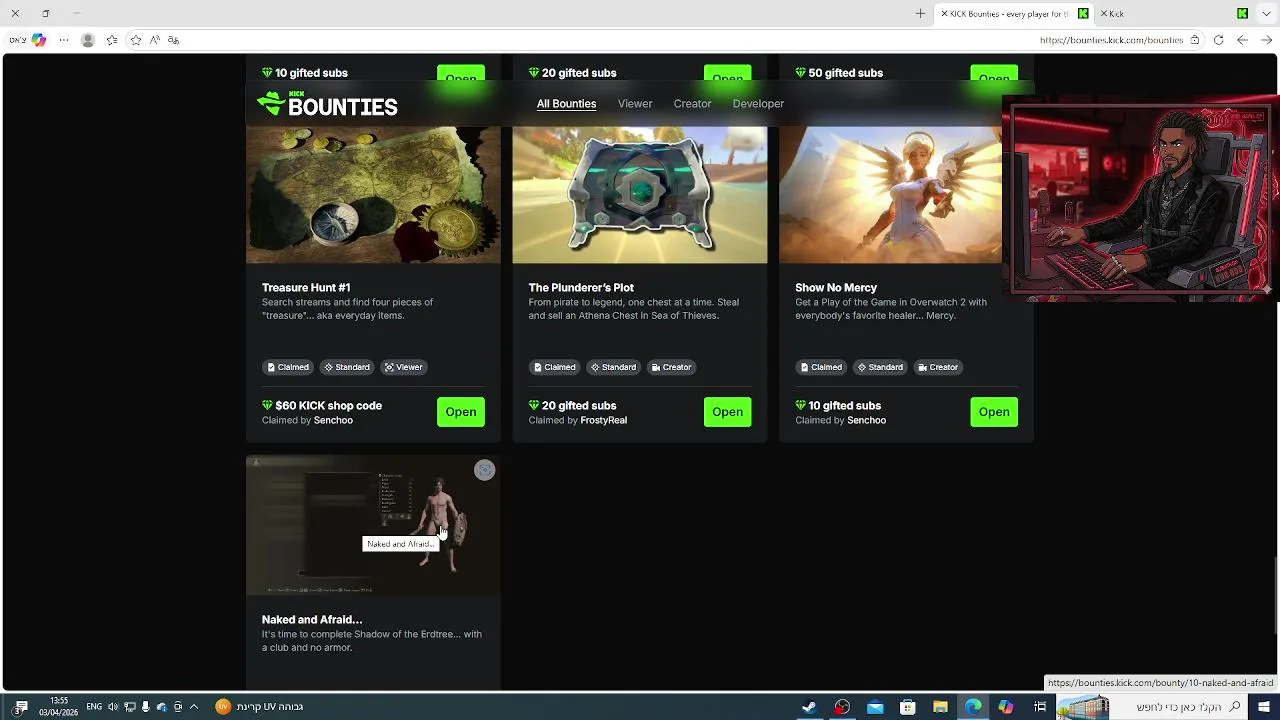Image resolution: width=1280 pixels, height=720 pixels.
Task: Click the Athena Chest thumbnail
Action: tap(640, 195)
